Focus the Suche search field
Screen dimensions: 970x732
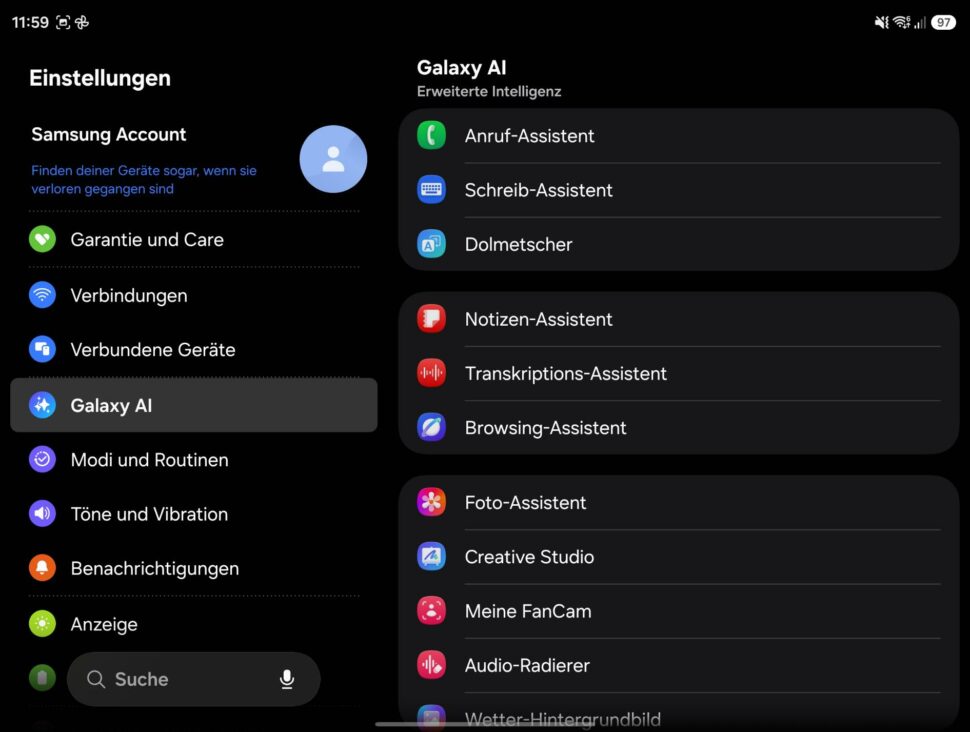[x=194, y=679]
